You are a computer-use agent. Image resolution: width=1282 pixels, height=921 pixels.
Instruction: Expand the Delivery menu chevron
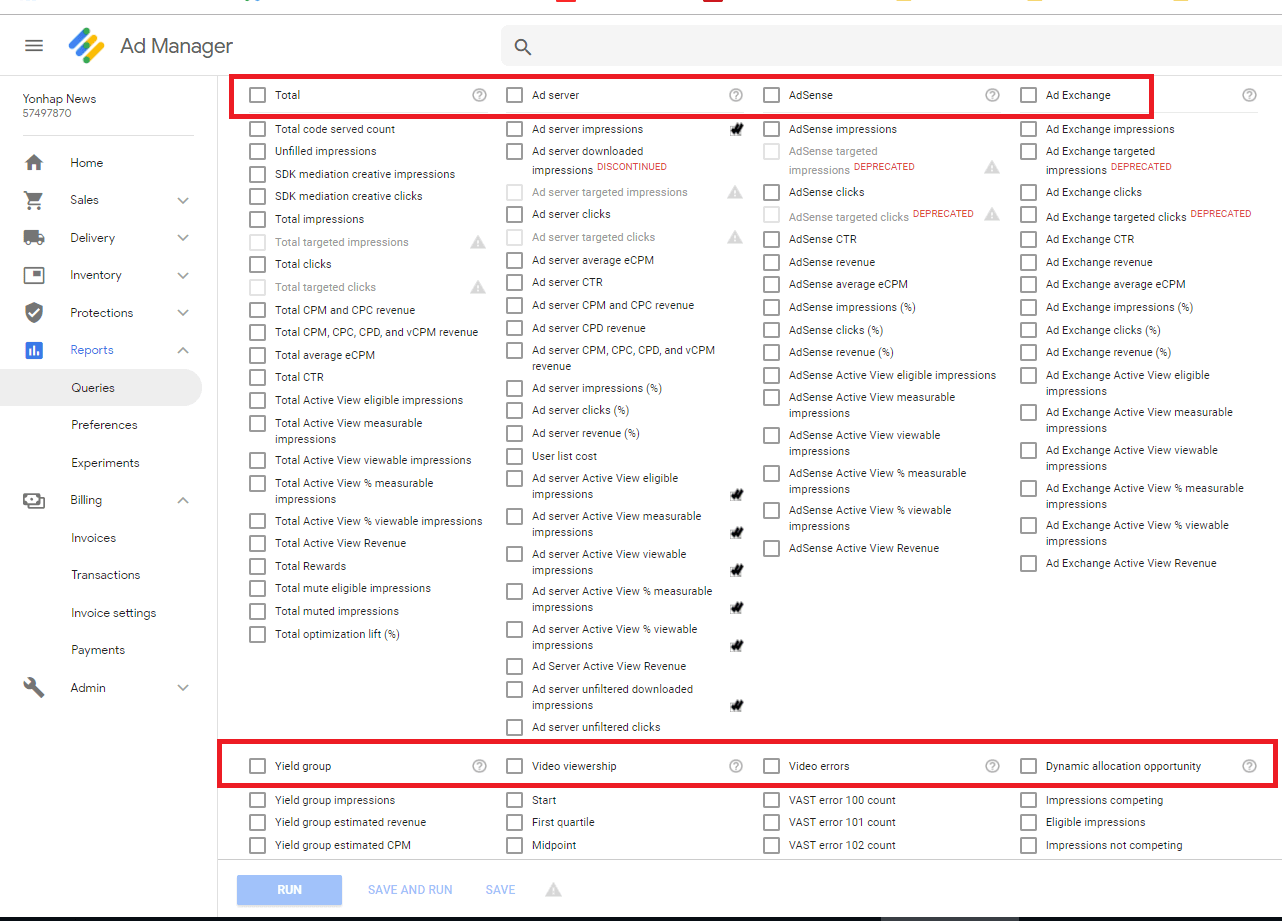pyautogui.click(x=183, y=238)
